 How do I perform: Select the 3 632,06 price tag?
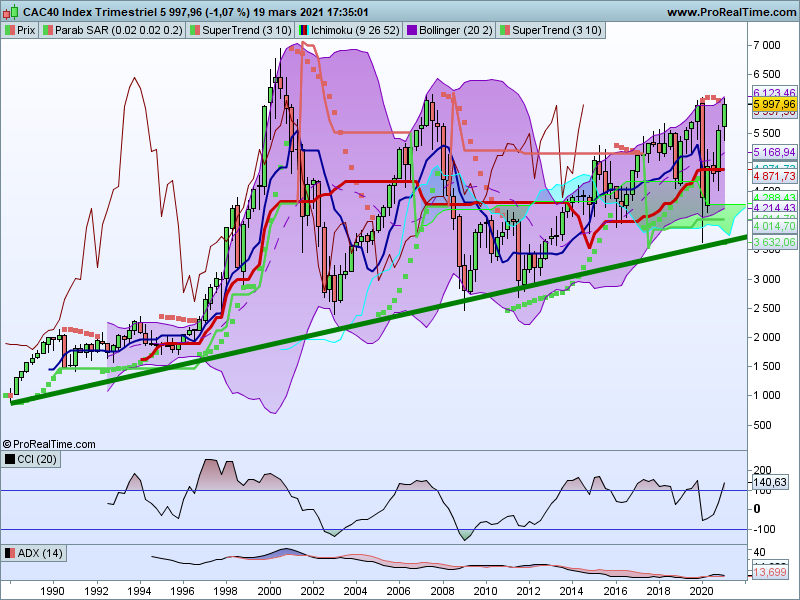pos(774,242)
